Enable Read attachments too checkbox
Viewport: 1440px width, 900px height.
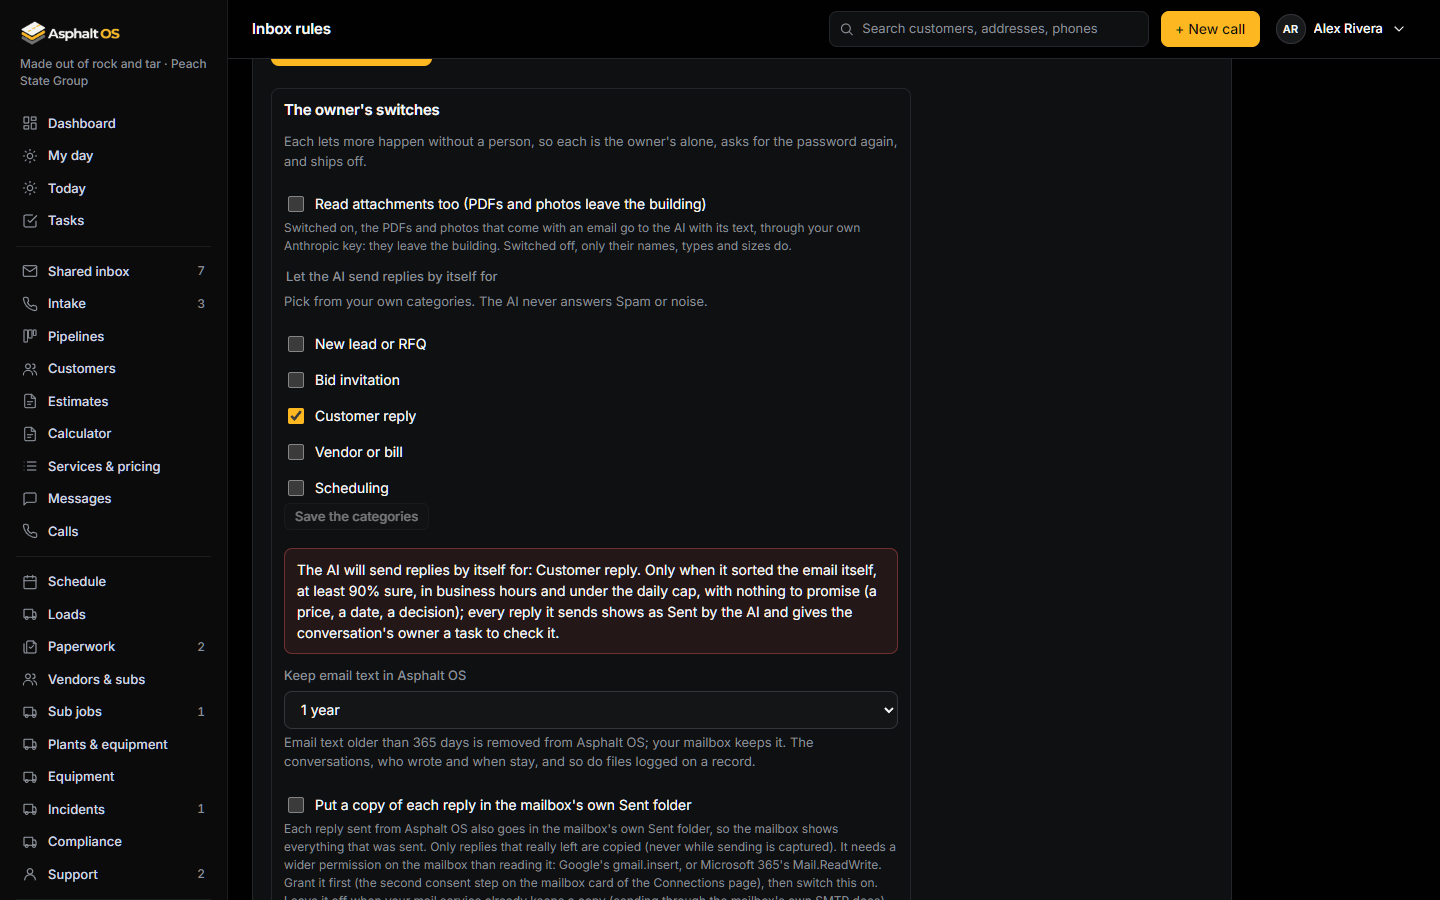(x=296, y=204)
